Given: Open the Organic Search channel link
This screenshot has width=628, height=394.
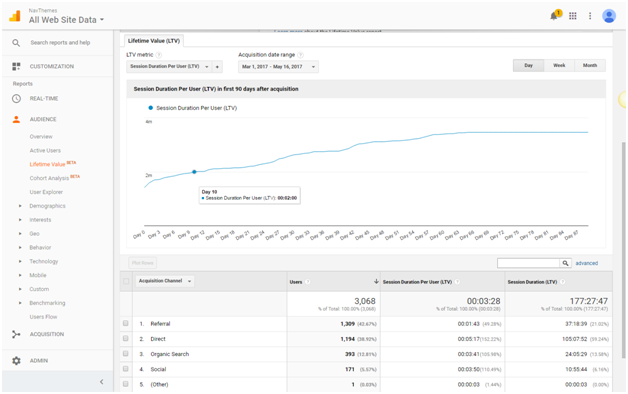Looking at the screenshot, I should (x=169, y=354).
